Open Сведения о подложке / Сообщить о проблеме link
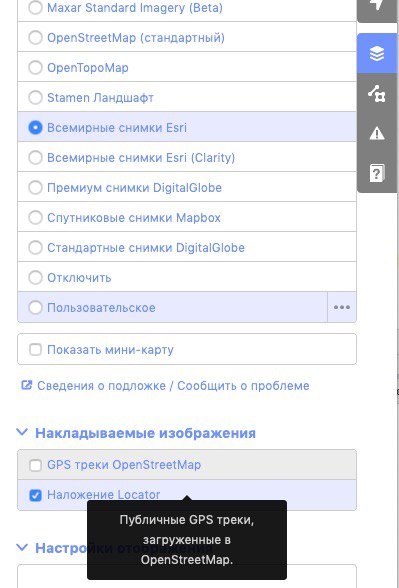This screenshot has height=588, width=399. pos(173,386)
